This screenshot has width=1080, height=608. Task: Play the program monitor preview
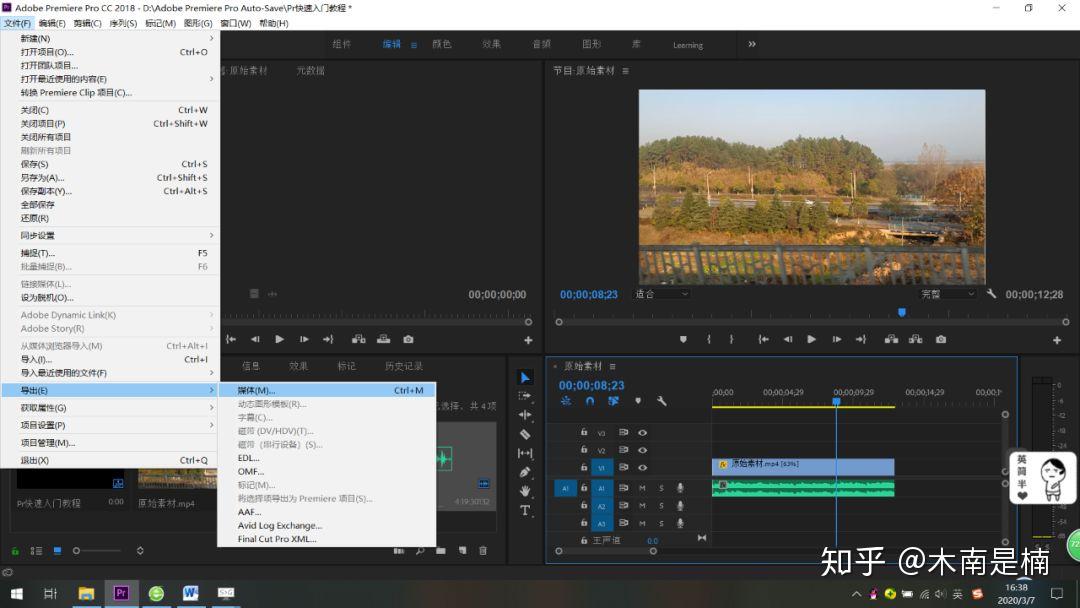point(811,339)
